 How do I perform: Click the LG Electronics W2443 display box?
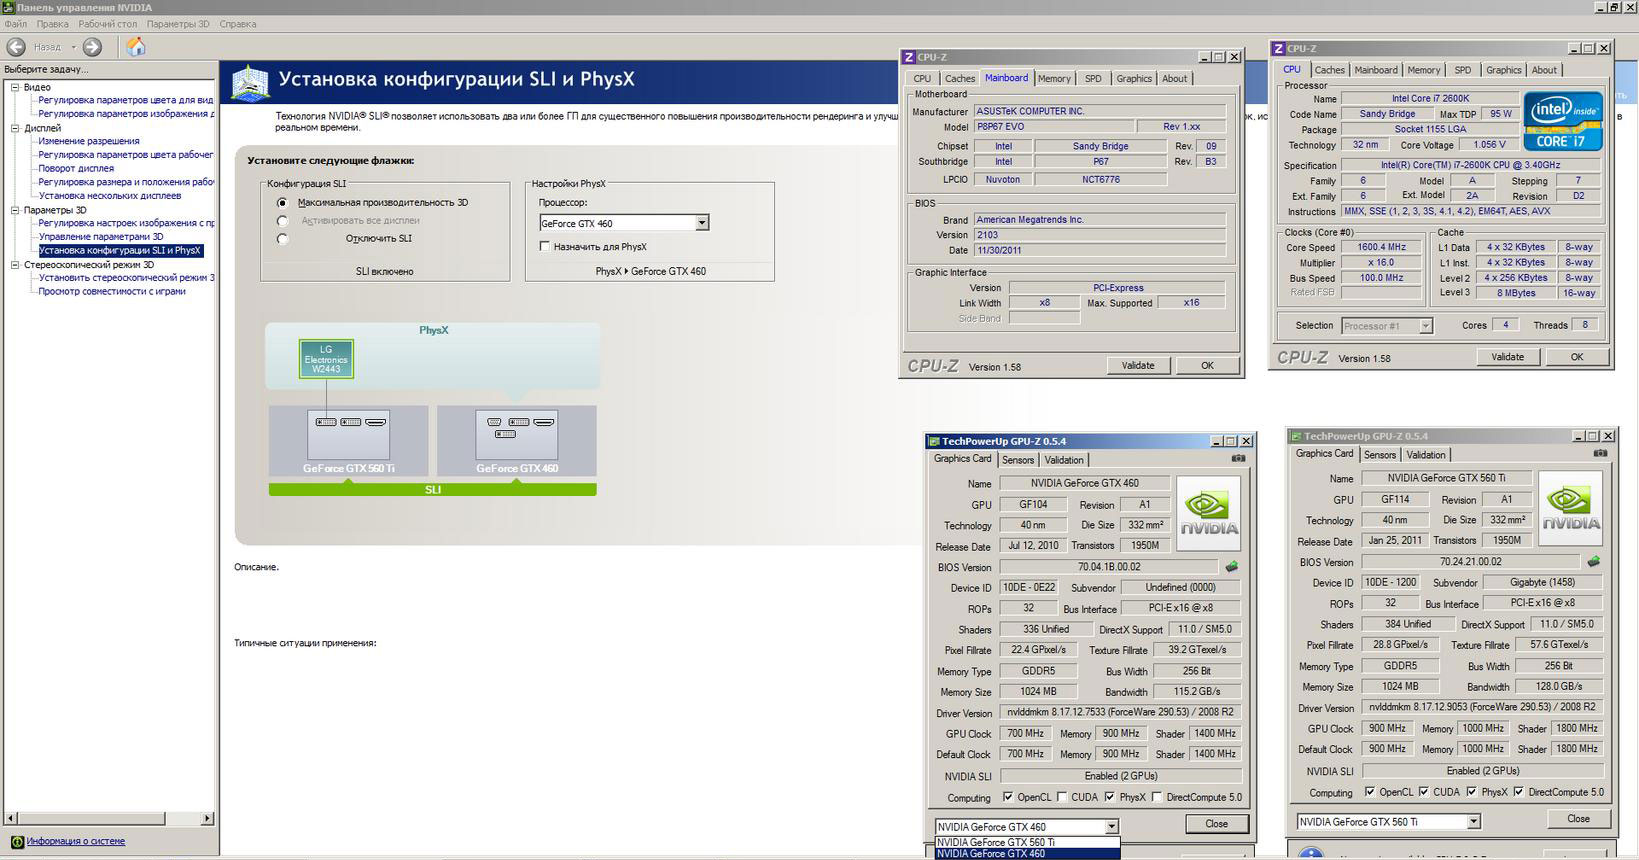click(326, 360)
